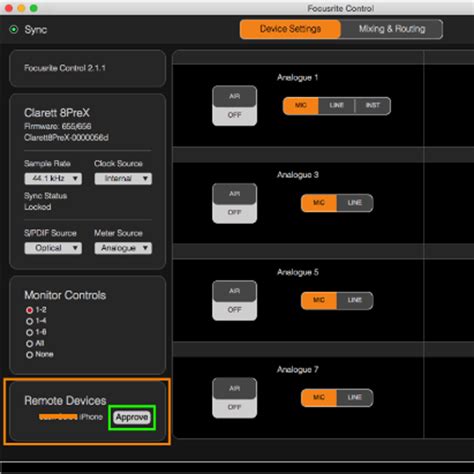Viewport: 474px width, 474px height.
Task: Select Monitor Controls 1-4 option
Action: (x=29, y=321)
